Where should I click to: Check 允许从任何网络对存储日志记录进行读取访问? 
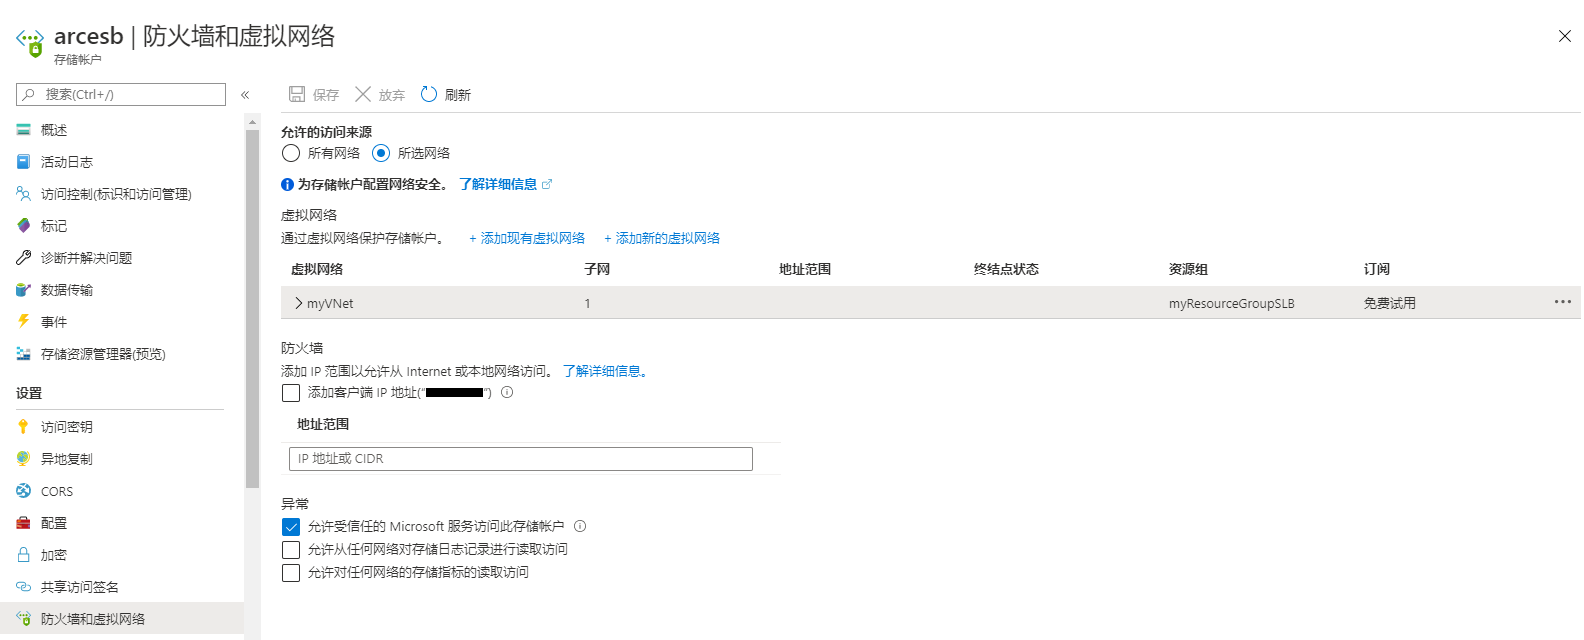(x=291, y=550)
